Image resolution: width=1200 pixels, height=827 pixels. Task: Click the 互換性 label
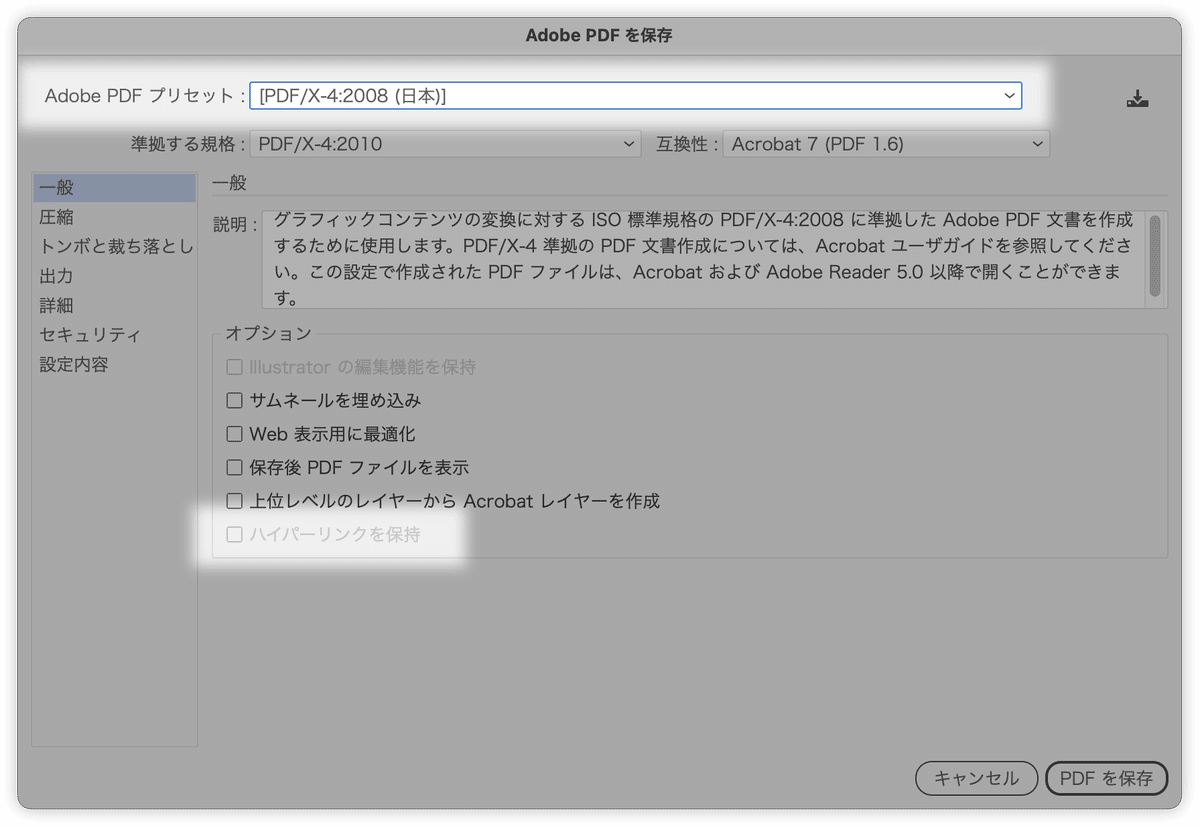click(x=687, y=144)
